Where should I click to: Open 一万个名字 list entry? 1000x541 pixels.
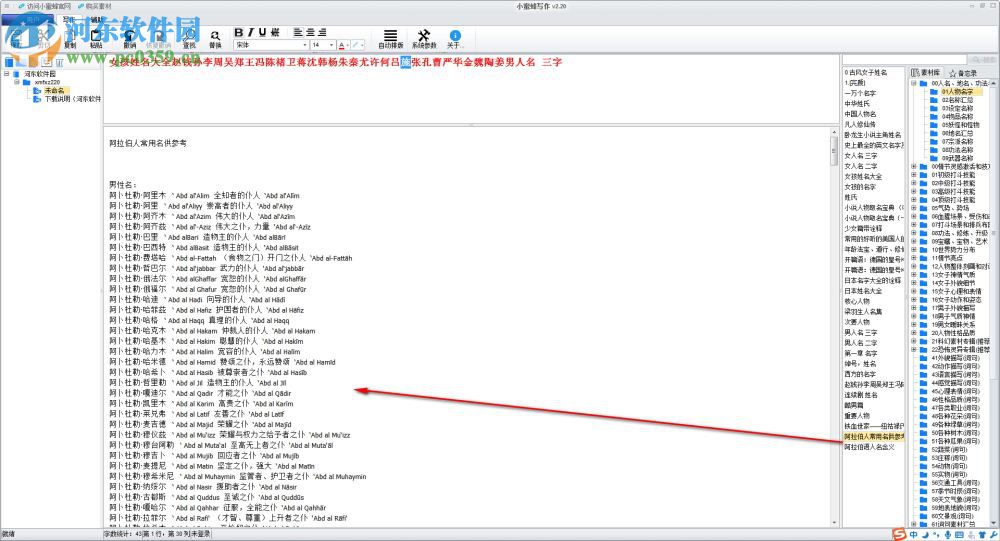pos(861,93)
